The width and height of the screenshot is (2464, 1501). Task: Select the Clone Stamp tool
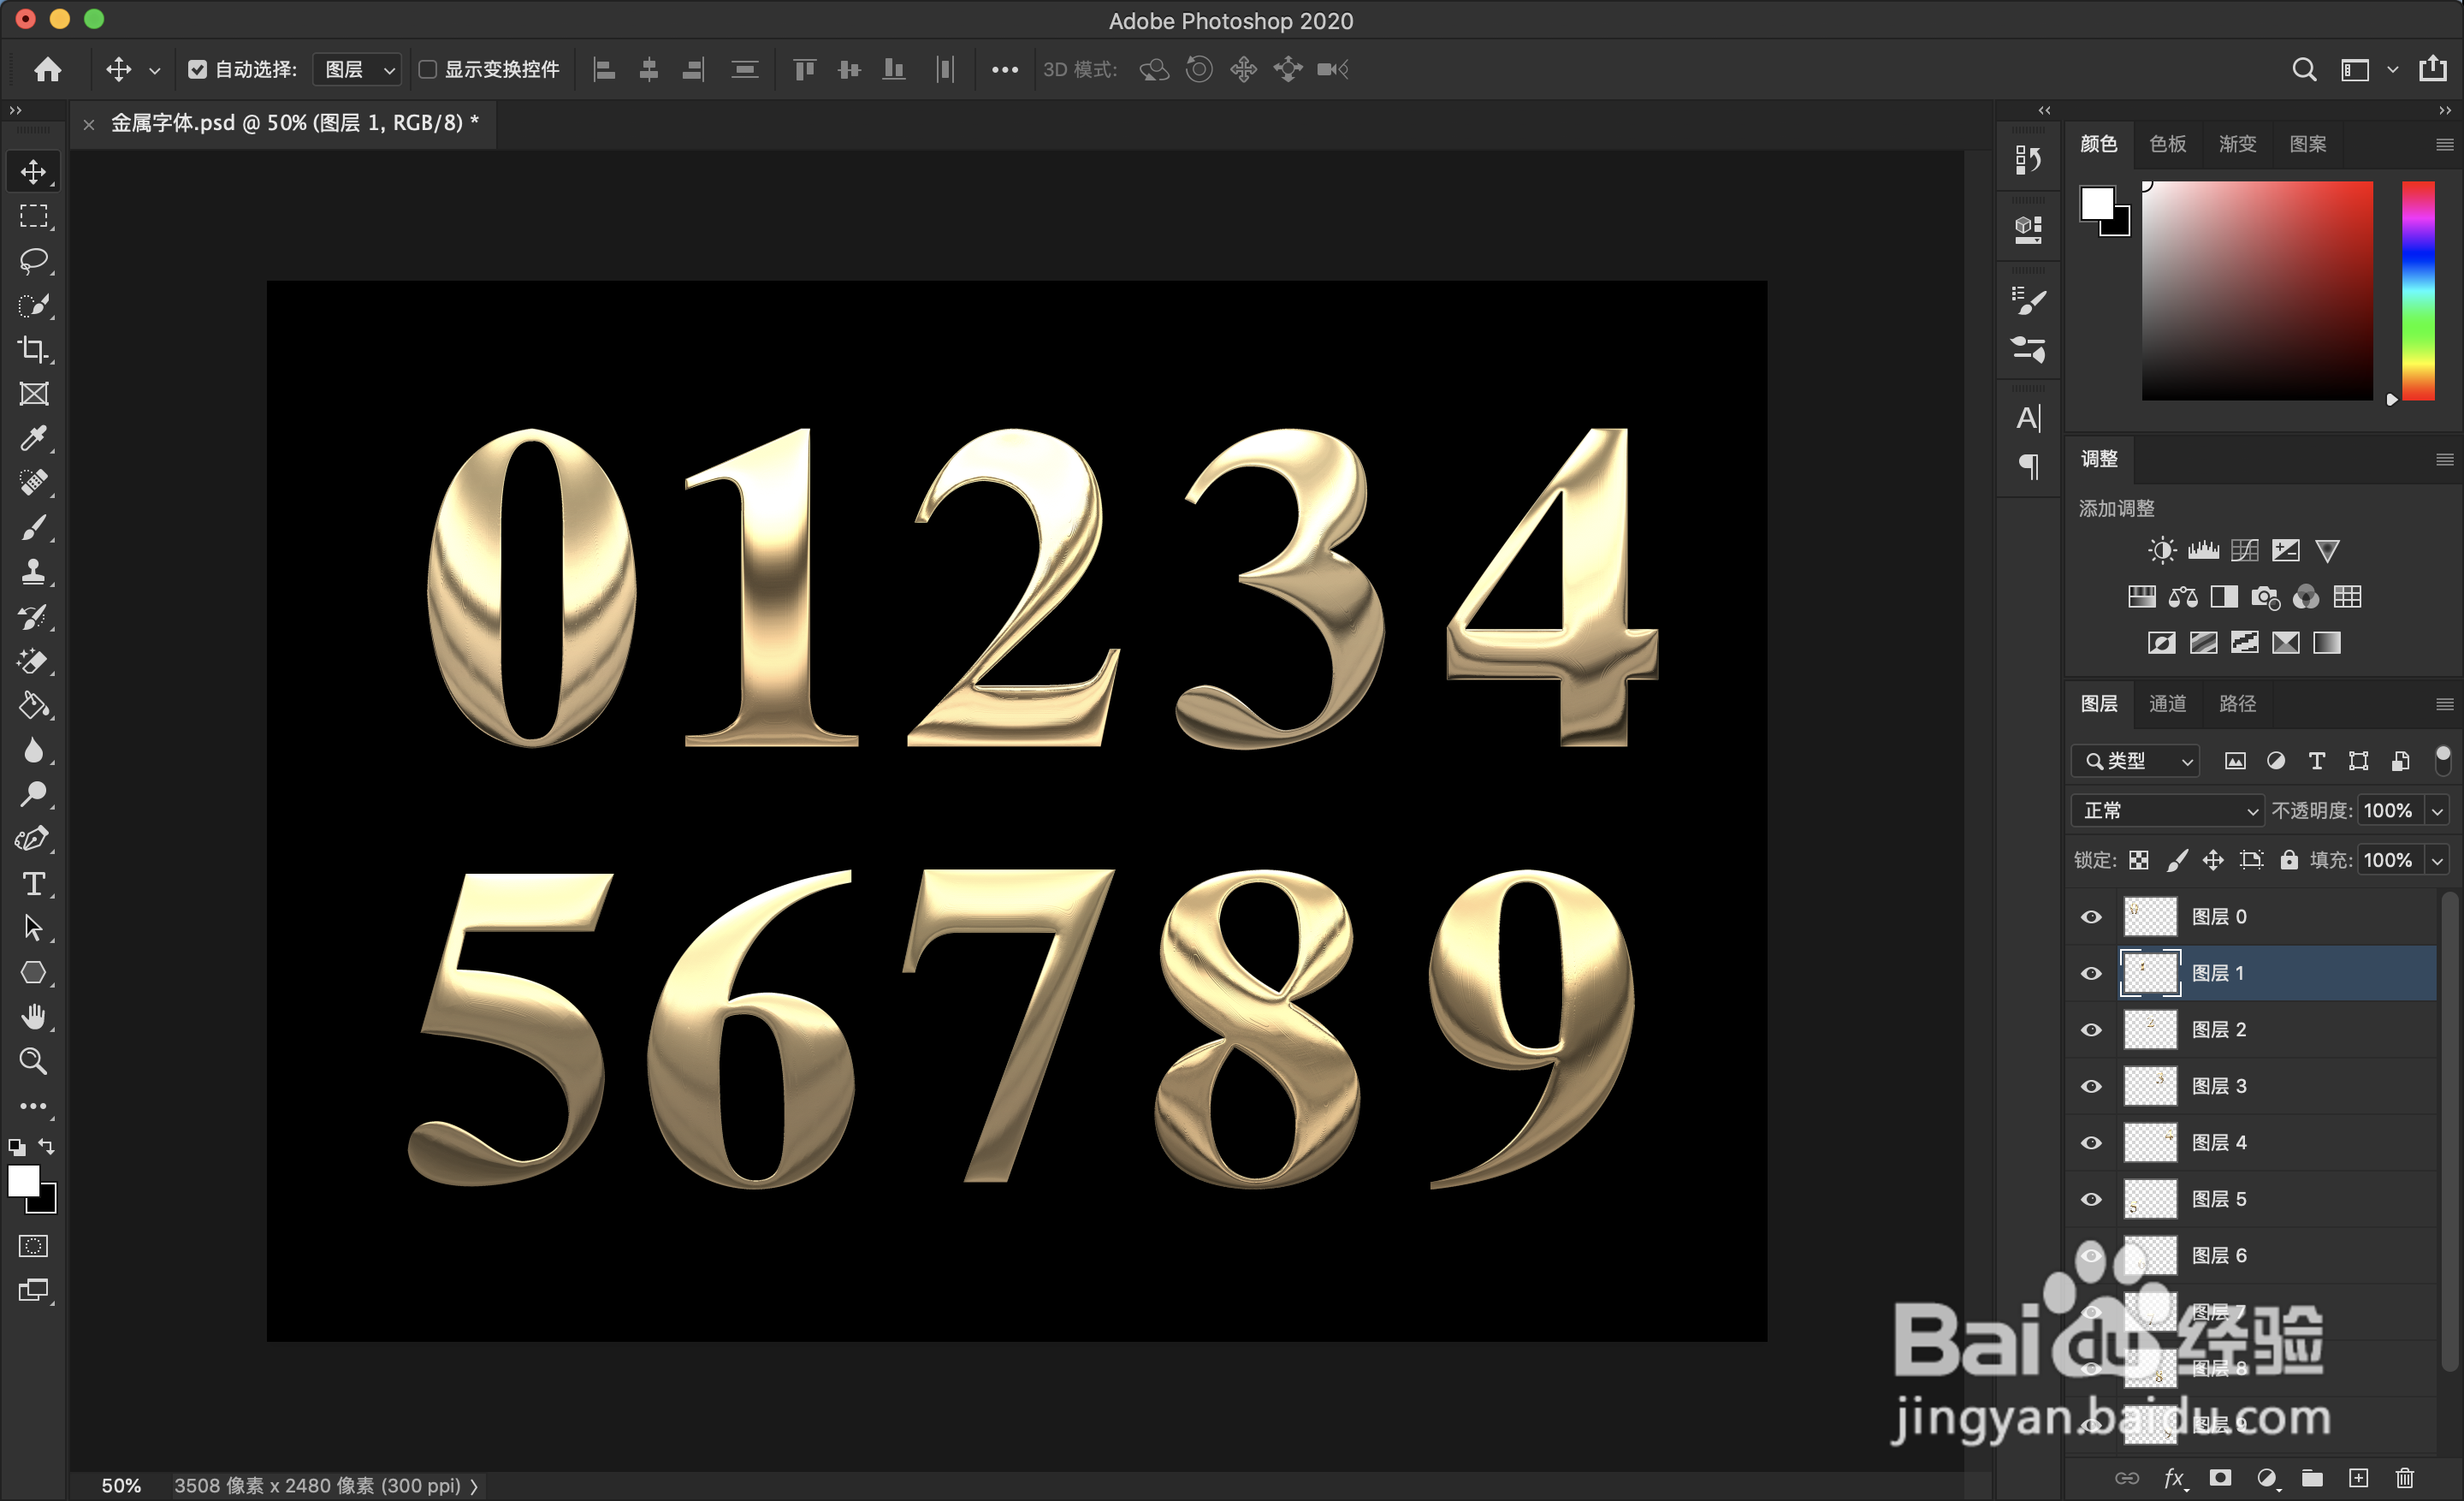click(33, 572)
